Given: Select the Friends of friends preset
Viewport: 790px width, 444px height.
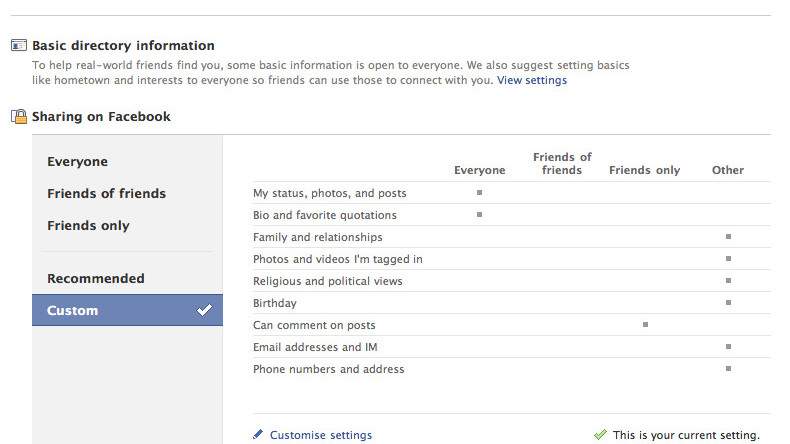Looking at the screenshot, I should click(106, 194).
